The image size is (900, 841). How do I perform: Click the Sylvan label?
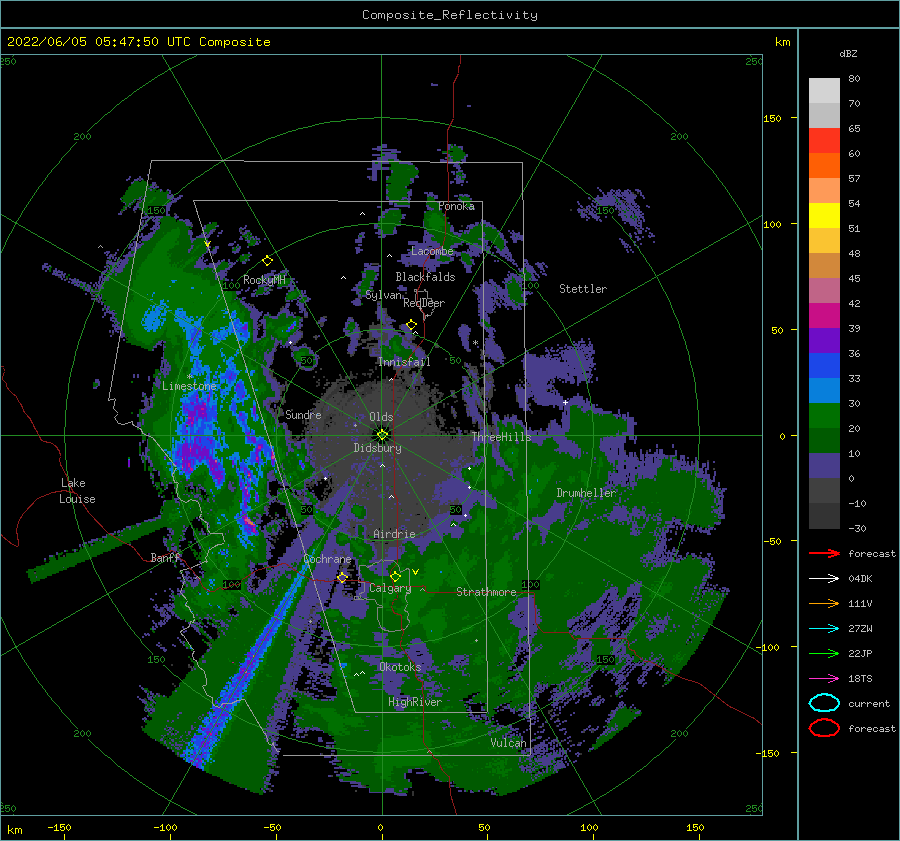pos(383,295)
